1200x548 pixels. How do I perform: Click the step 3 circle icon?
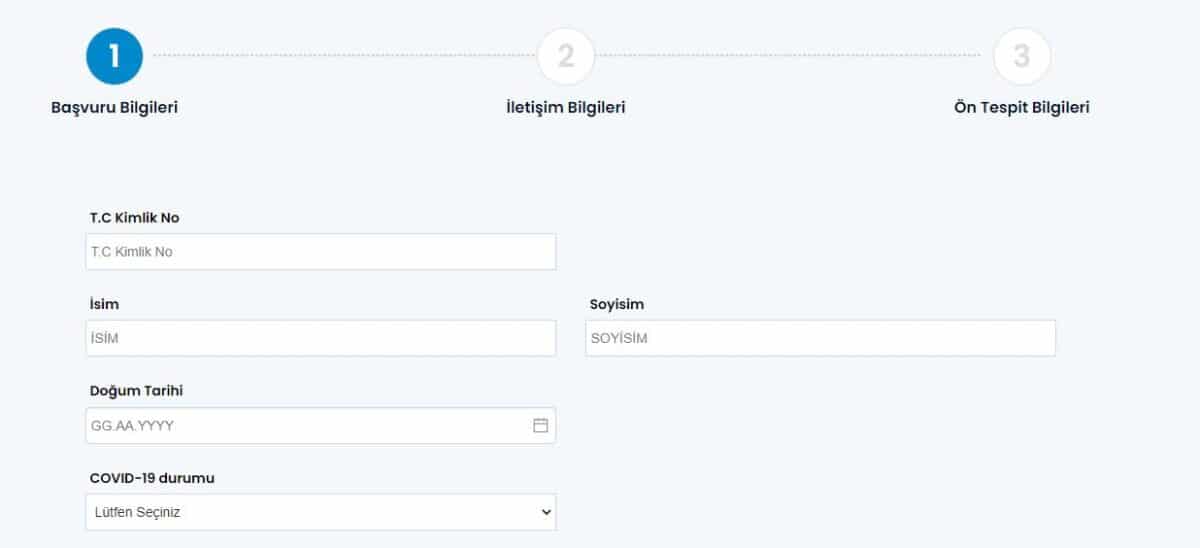[x=1021, y=56]
